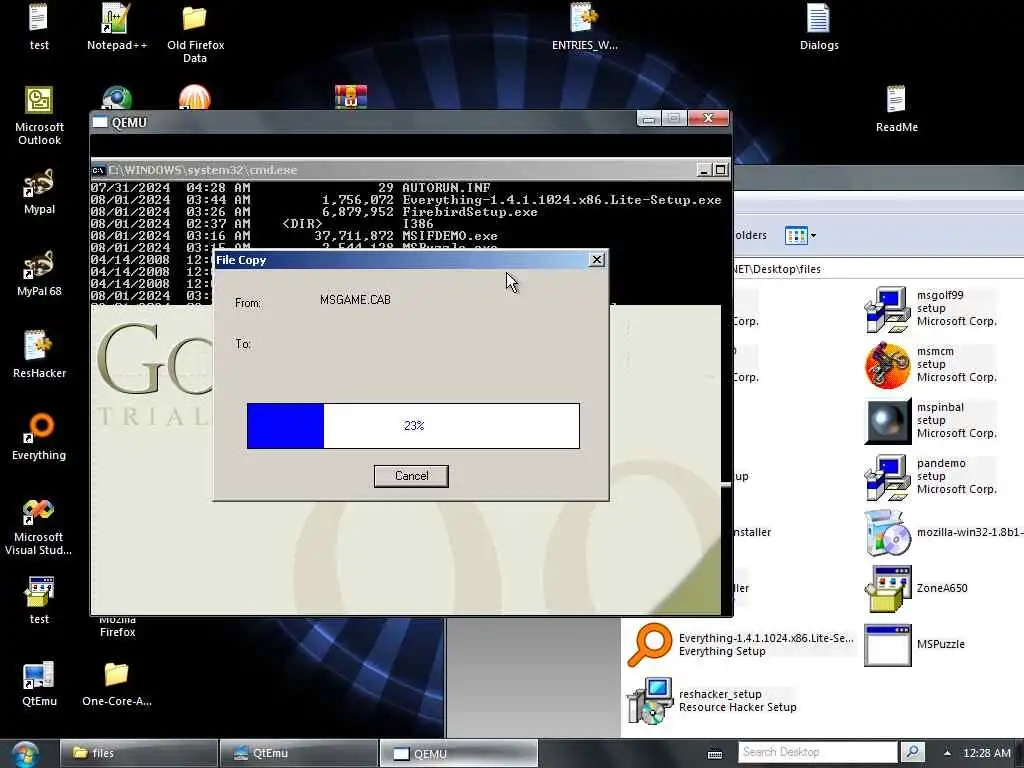Viewport: 1024px width, 768px height.
Task: Maximize the cmd.exe window inside QEMU
Action: [720, 170]
